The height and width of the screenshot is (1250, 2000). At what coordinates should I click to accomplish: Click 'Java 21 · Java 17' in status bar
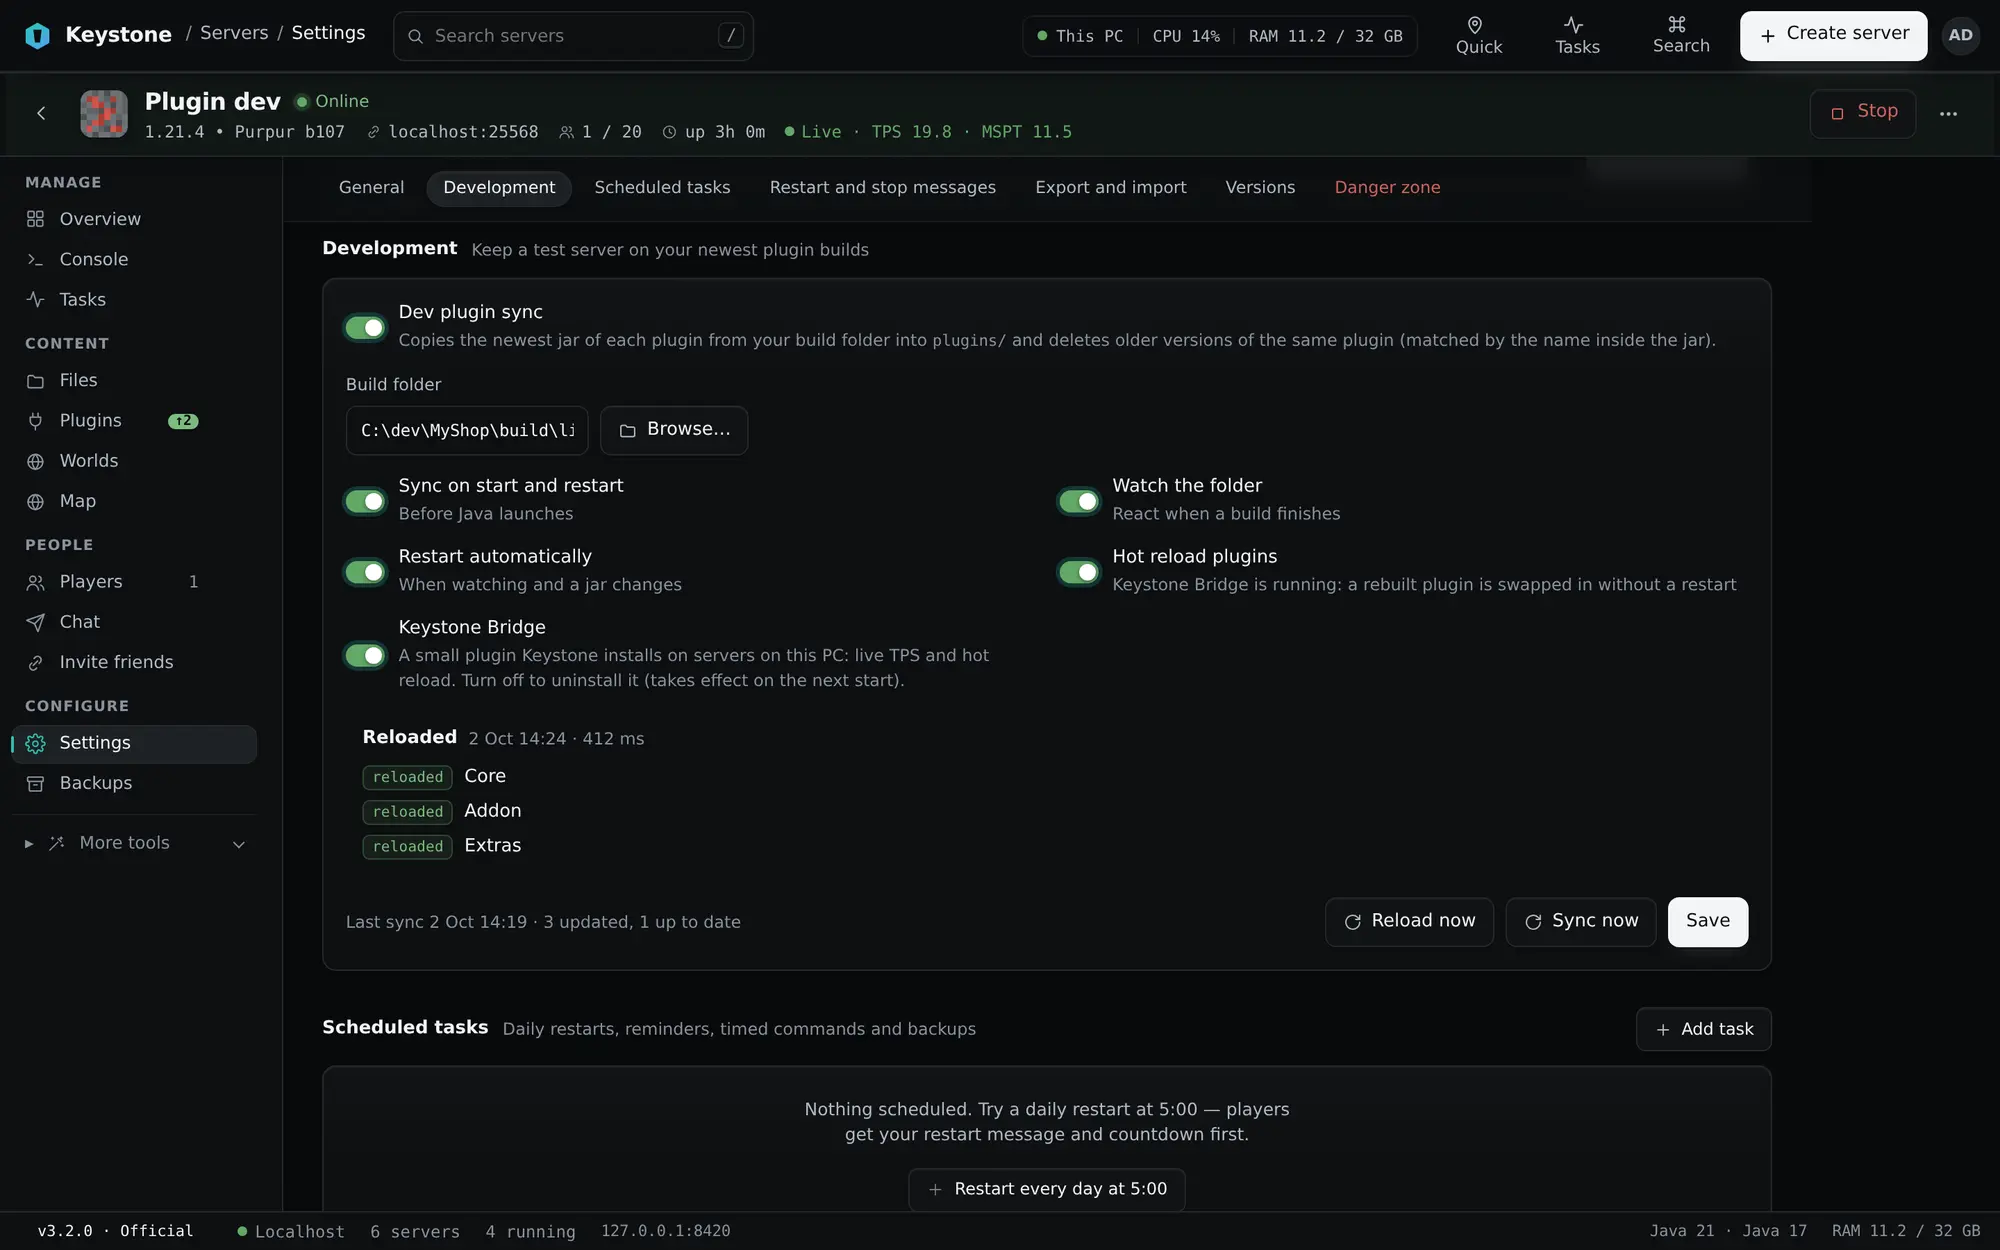click(x=1728, y=1231)
